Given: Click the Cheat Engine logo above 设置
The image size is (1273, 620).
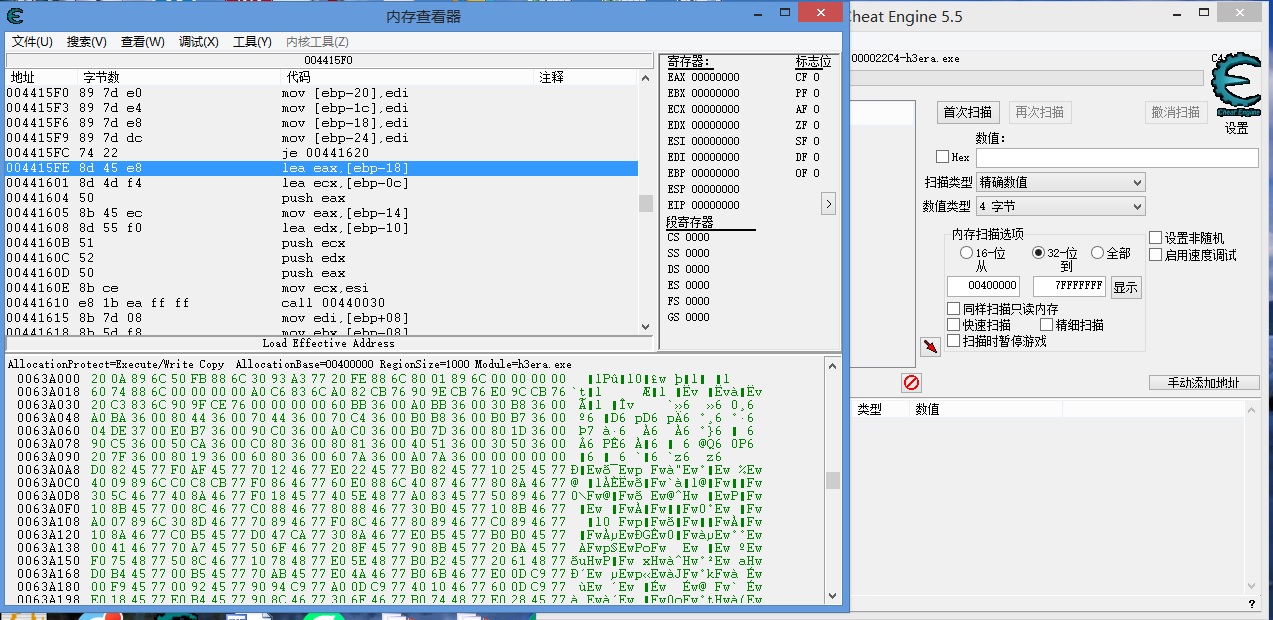Looking at the screenshot, I should pos(1236,87).
